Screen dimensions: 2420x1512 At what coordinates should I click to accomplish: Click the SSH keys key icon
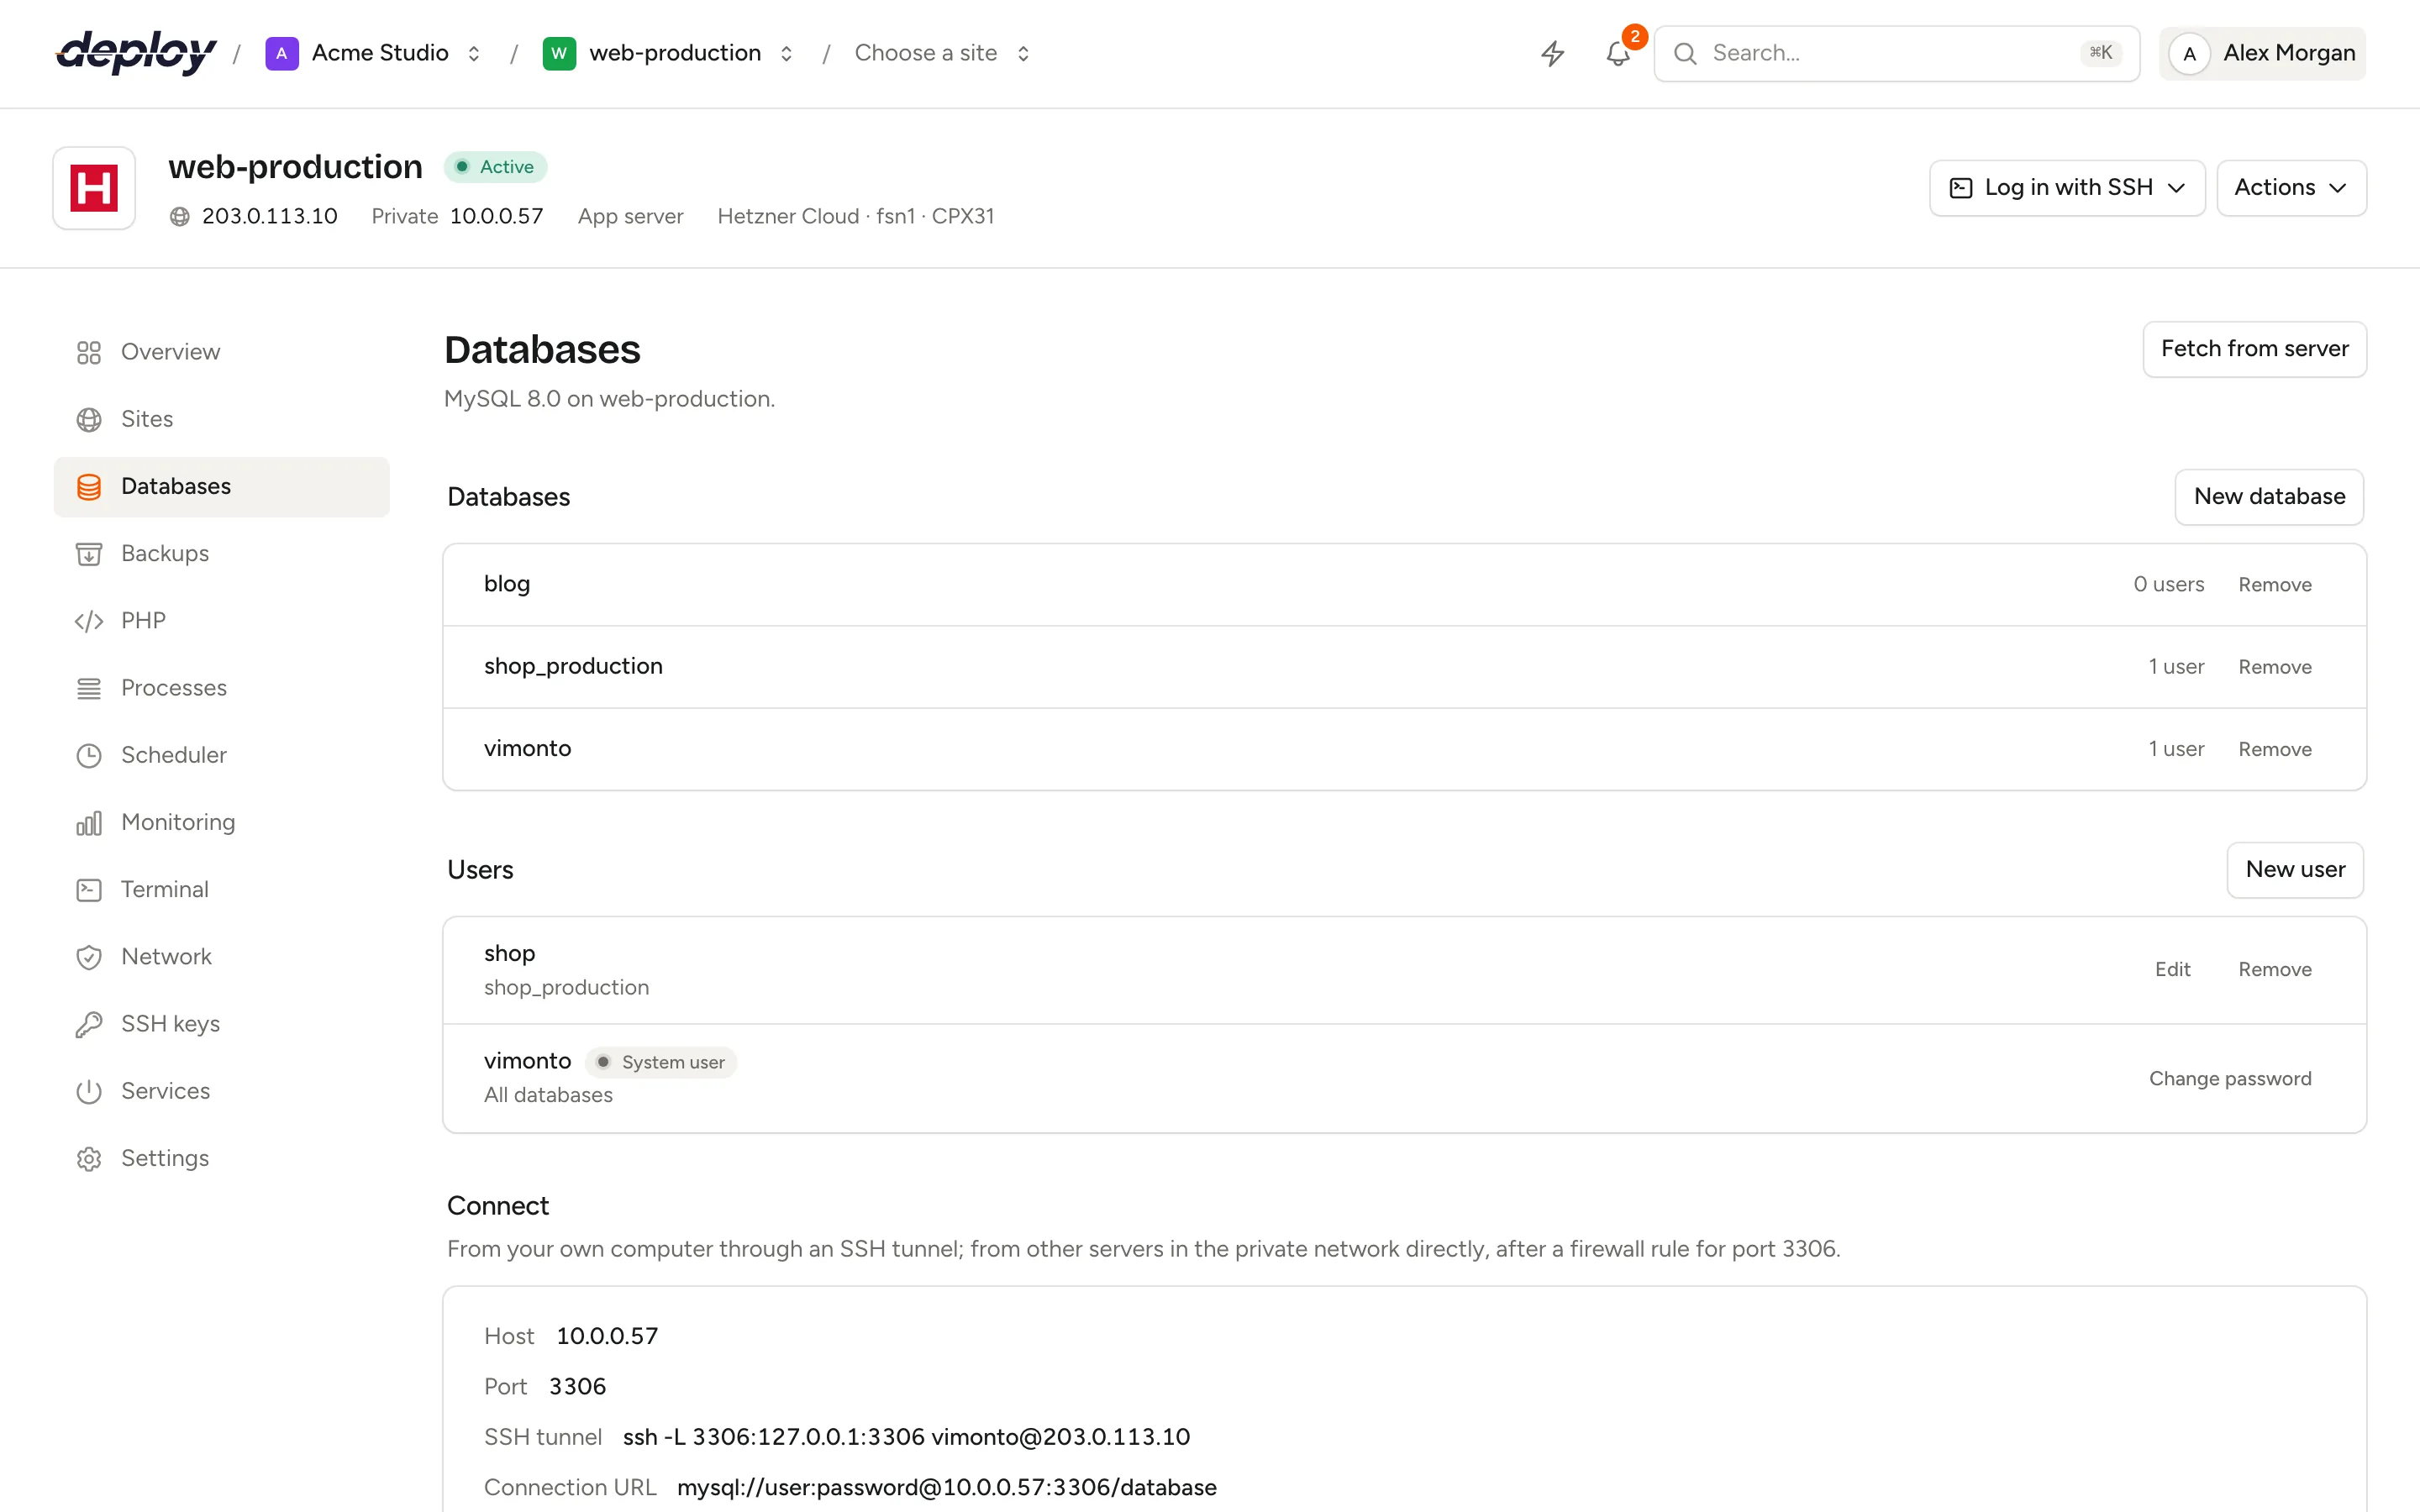tap(89, 1024)
